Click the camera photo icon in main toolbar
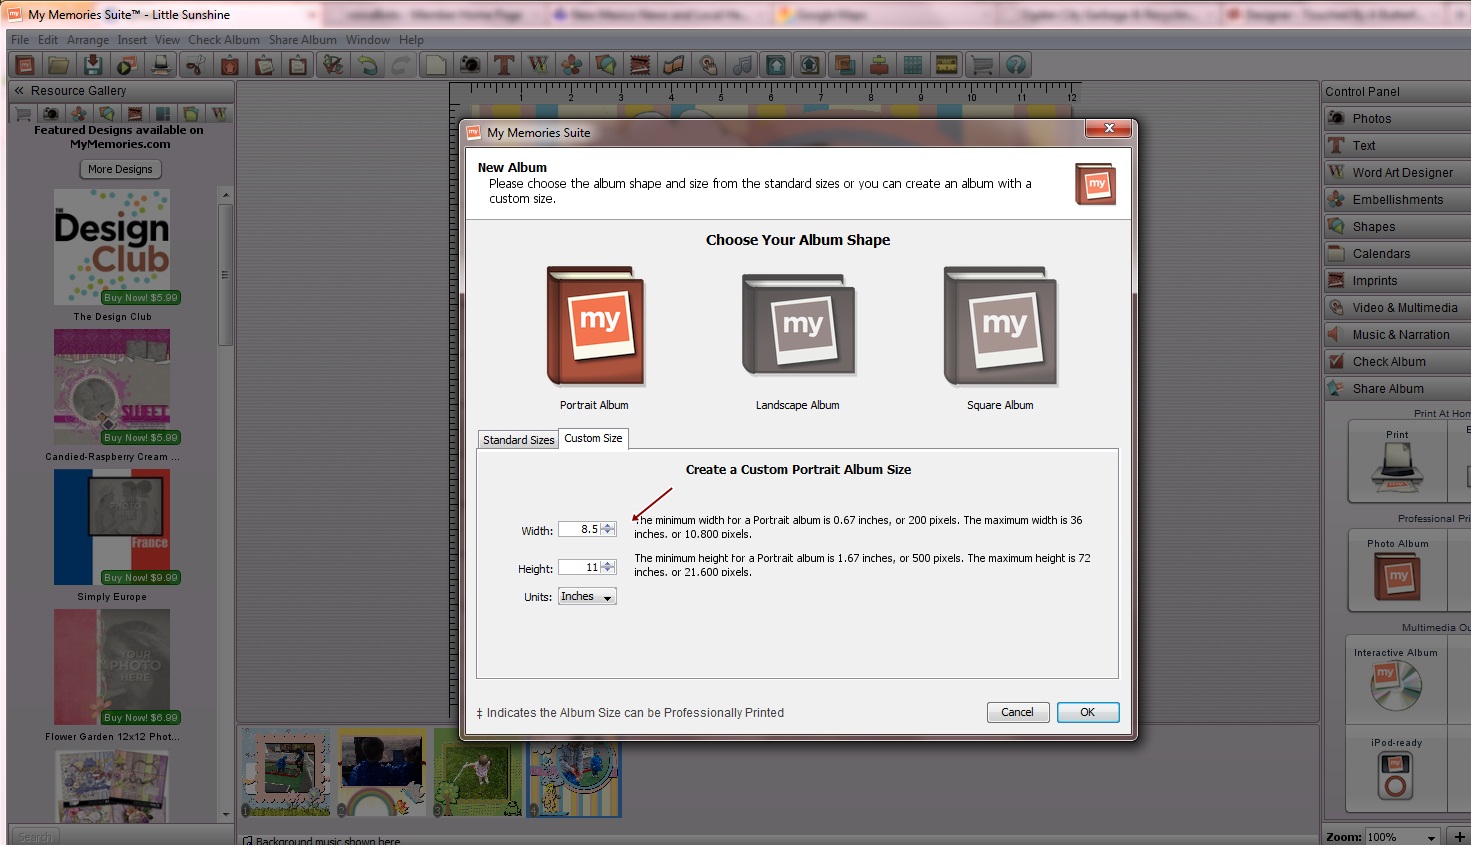 [469, 65]
